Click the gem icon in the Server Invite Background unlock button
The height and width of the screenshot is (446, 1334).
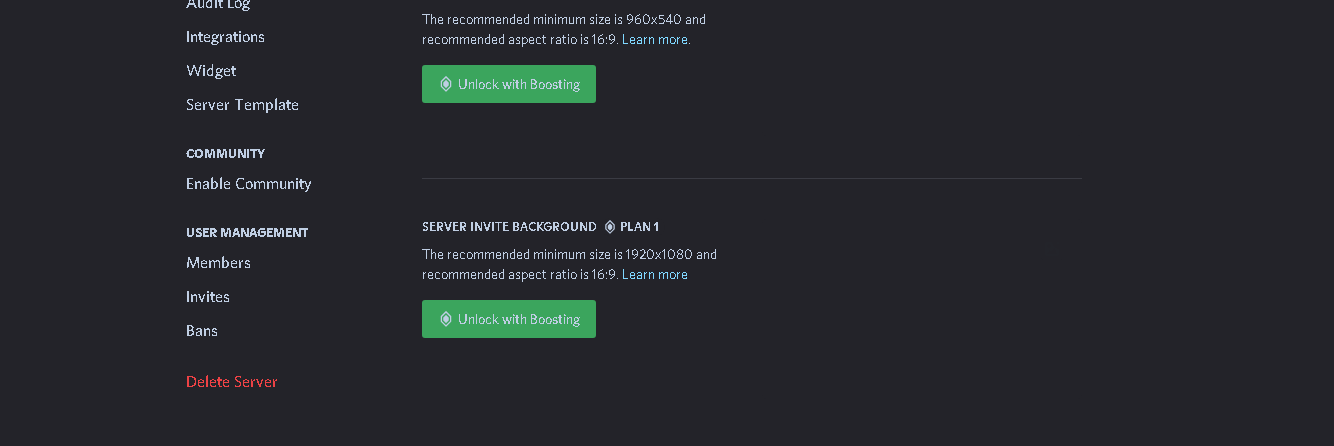click(446, 319)
